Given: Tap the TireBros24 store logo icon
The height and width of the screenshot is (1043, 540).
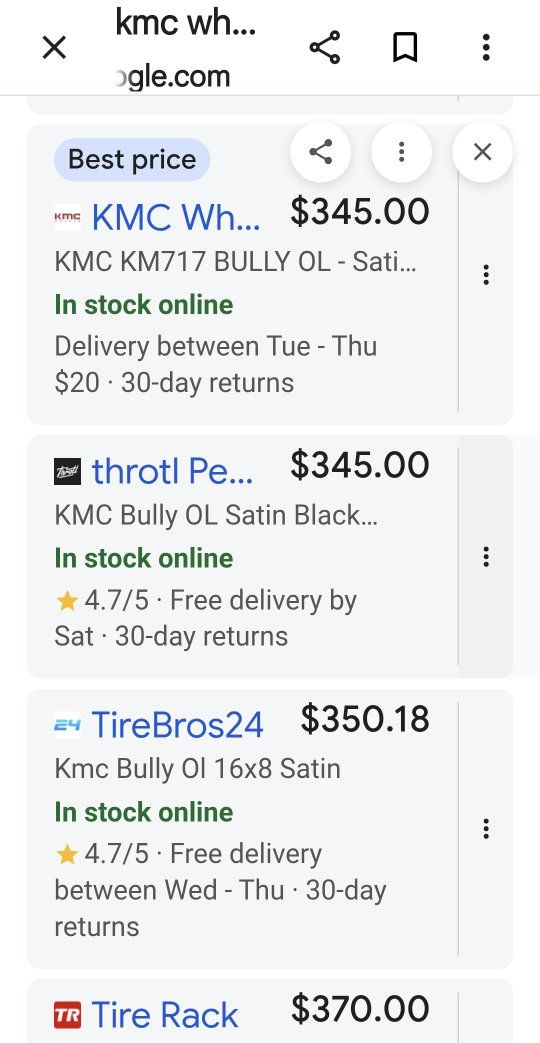Looking at the screenshot, I should (67, 725).
